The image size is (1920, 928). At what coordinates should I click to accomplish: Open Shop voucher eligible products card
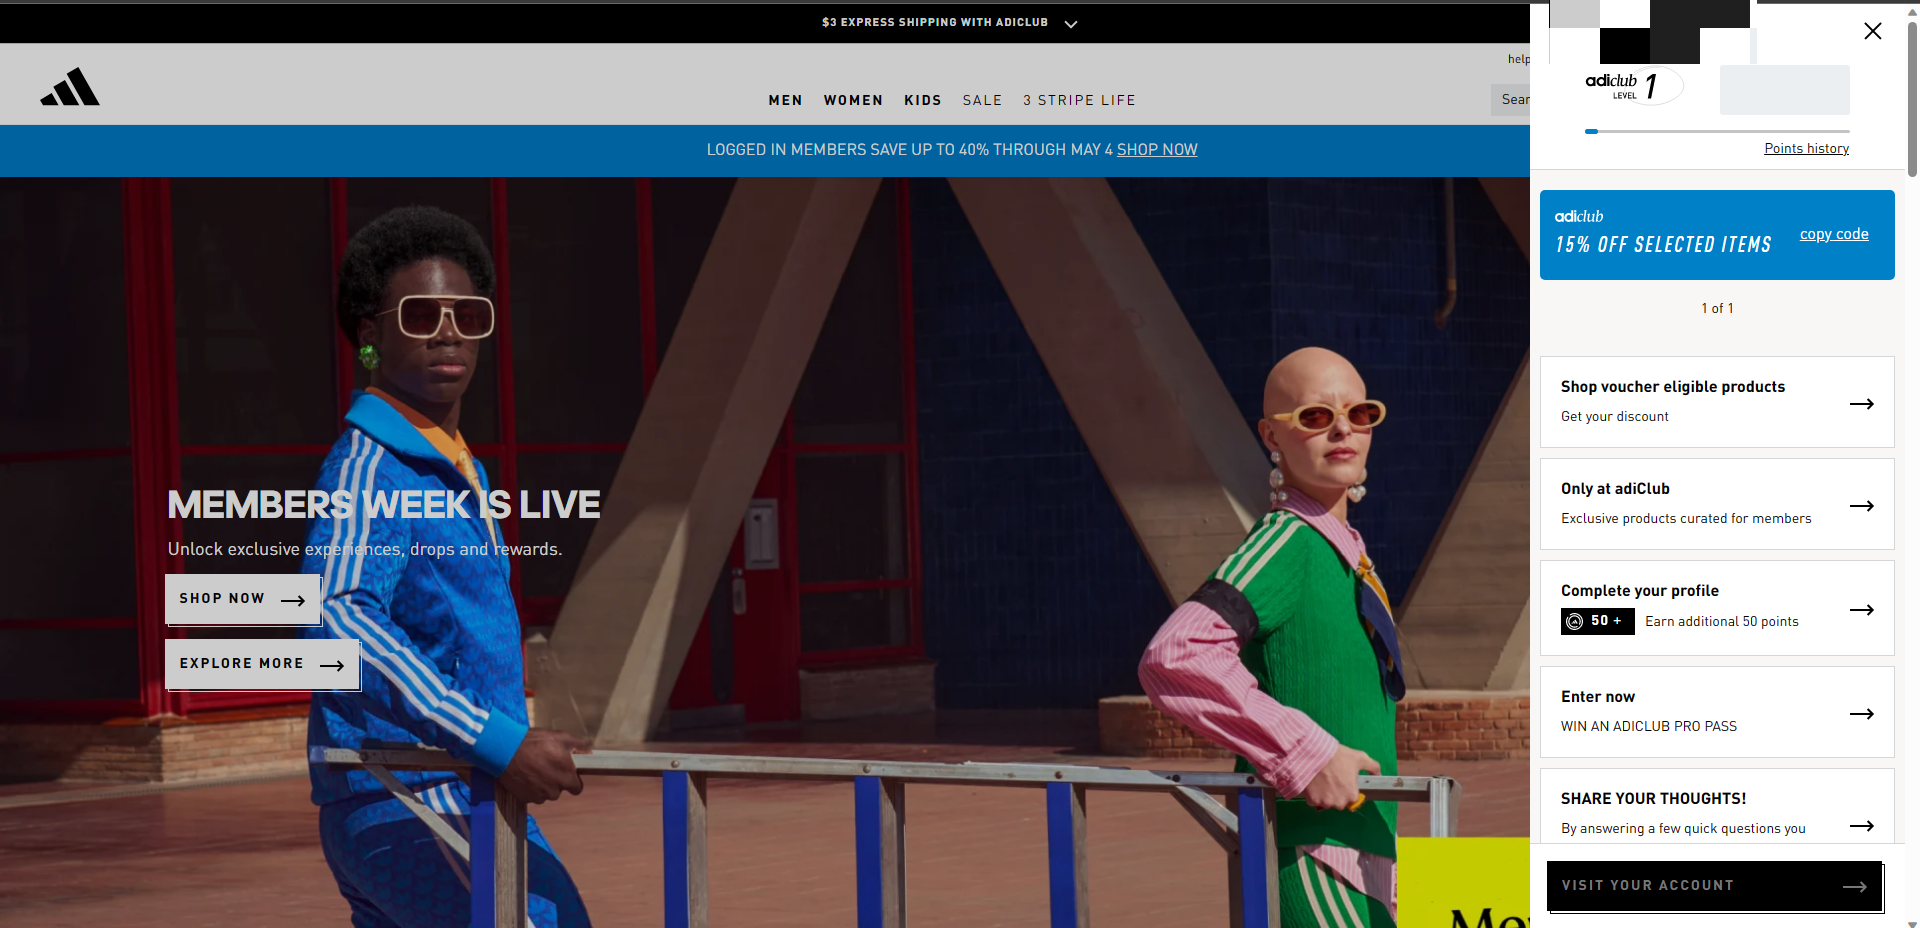[1717, 402]
